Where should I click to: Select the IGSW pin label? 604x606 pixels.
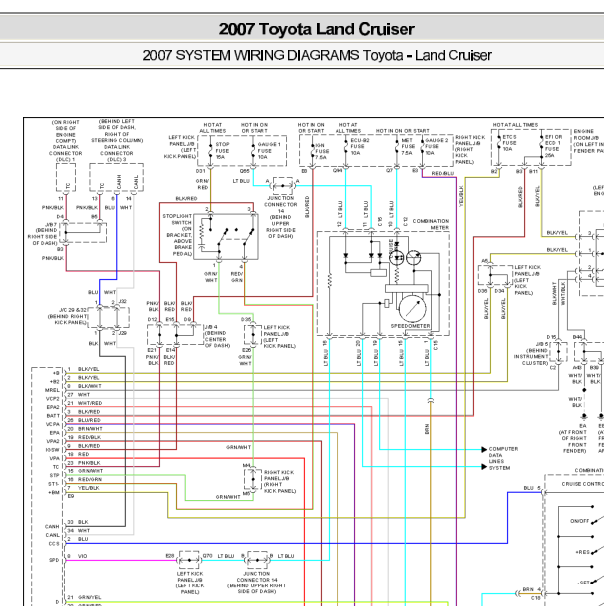(53, 450)
